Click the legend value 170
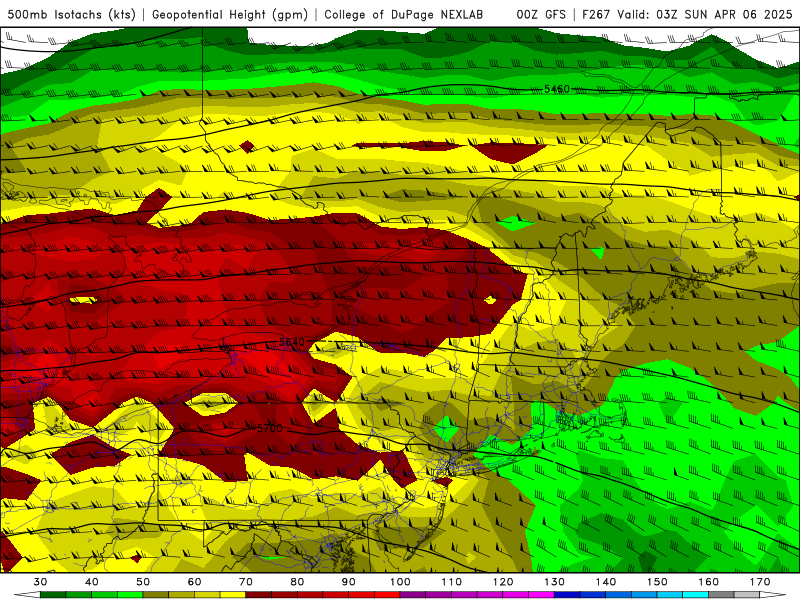This screenshot has height=600, width=800. coord(760,582)
